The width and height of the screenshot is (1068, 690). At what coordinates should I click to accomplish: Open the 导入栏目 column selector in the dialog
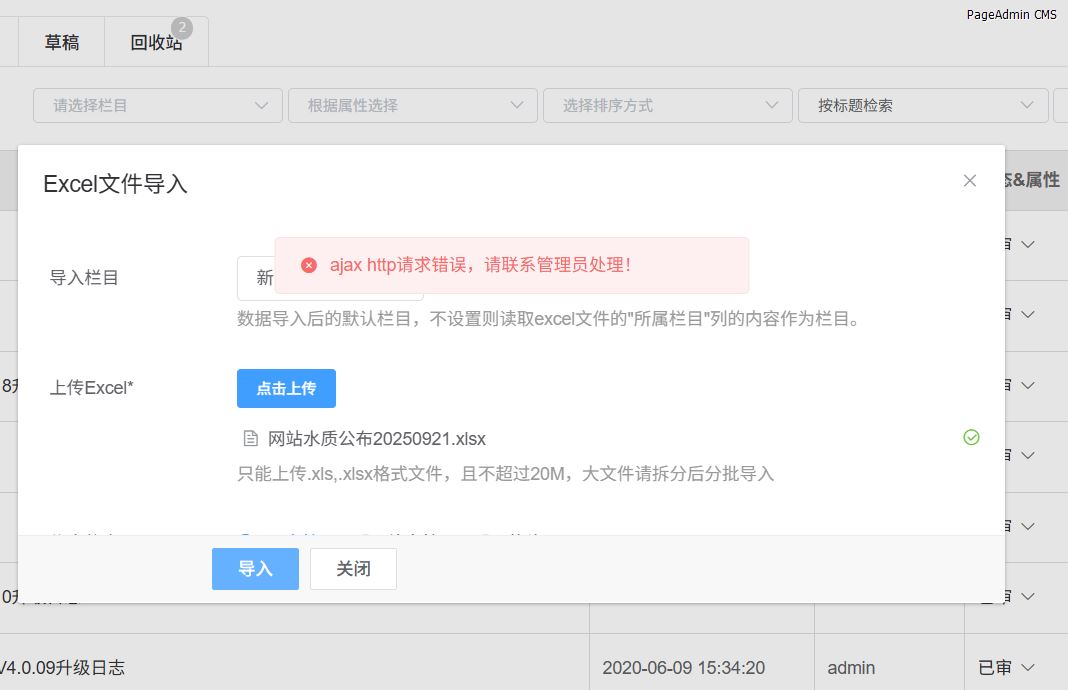[x=256, y=278]
